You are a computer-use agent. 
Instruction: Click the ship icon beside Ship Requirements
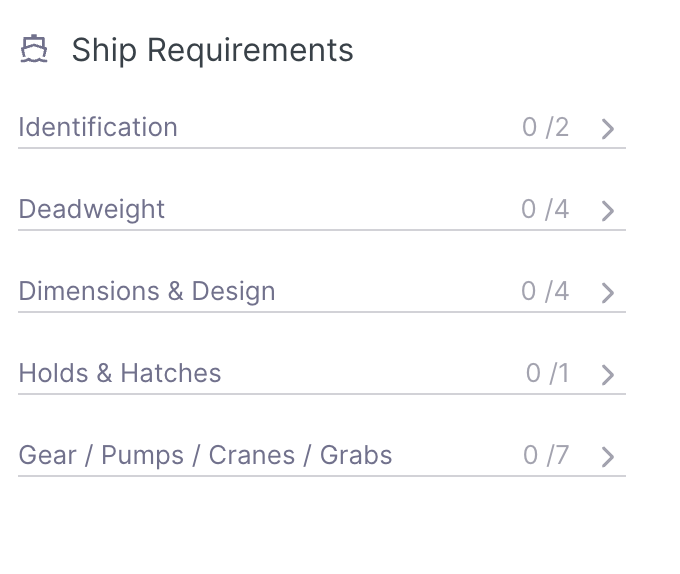click(x=35, y=50)
